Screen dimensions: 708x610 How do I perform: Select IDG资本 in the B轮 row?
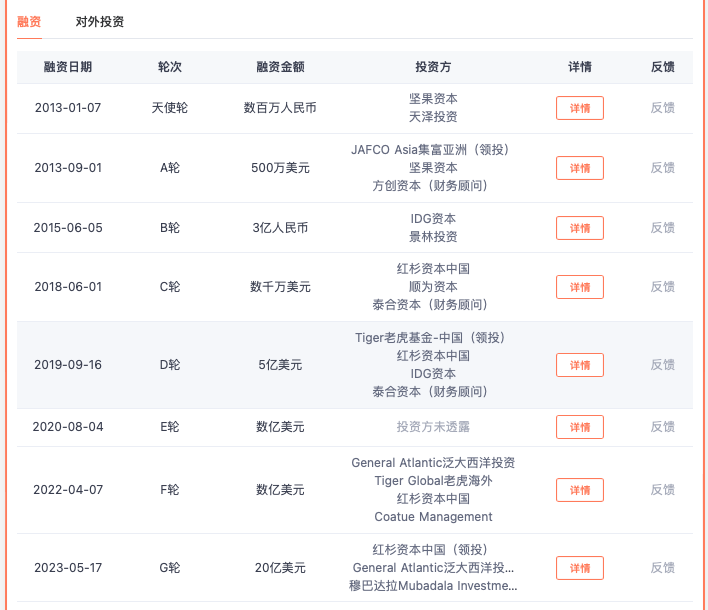[433, 219]
